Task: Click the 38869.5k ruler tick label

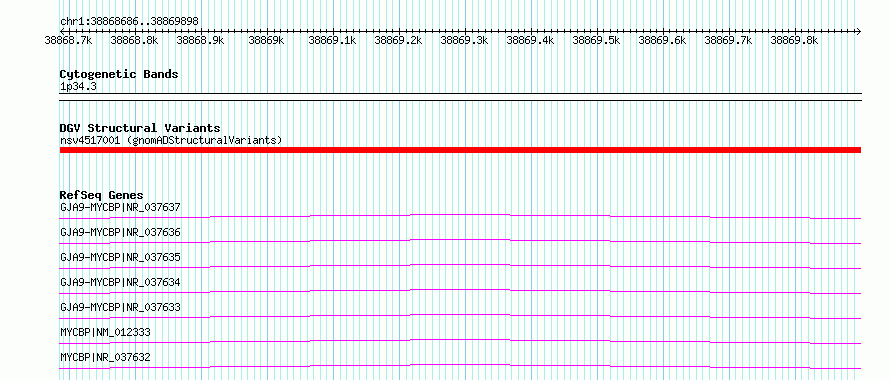Action: [x=596, y=40]
